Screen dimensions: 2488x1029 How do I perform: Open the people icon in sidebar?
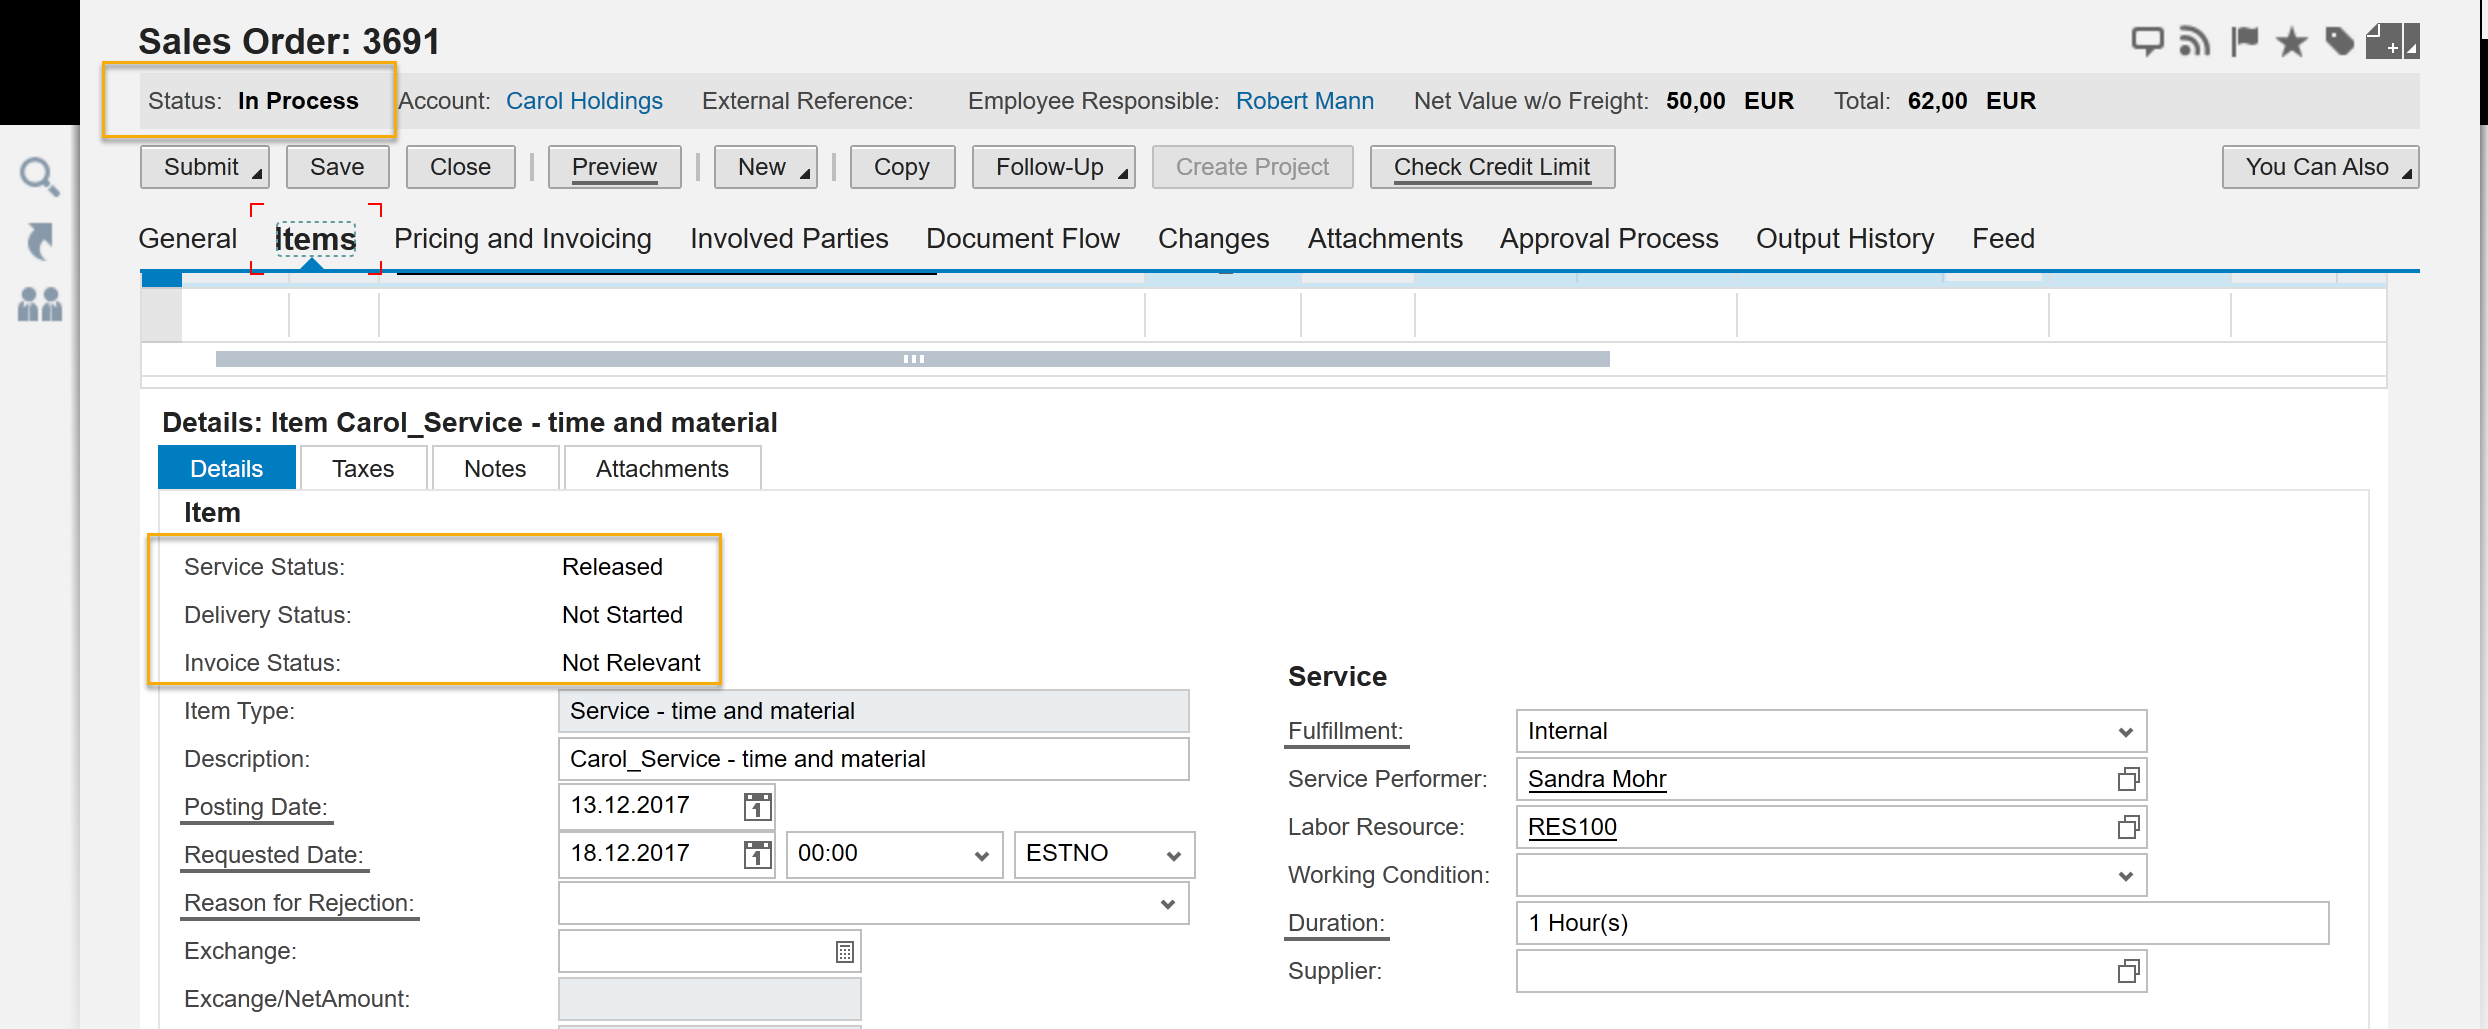pos(40,304)
